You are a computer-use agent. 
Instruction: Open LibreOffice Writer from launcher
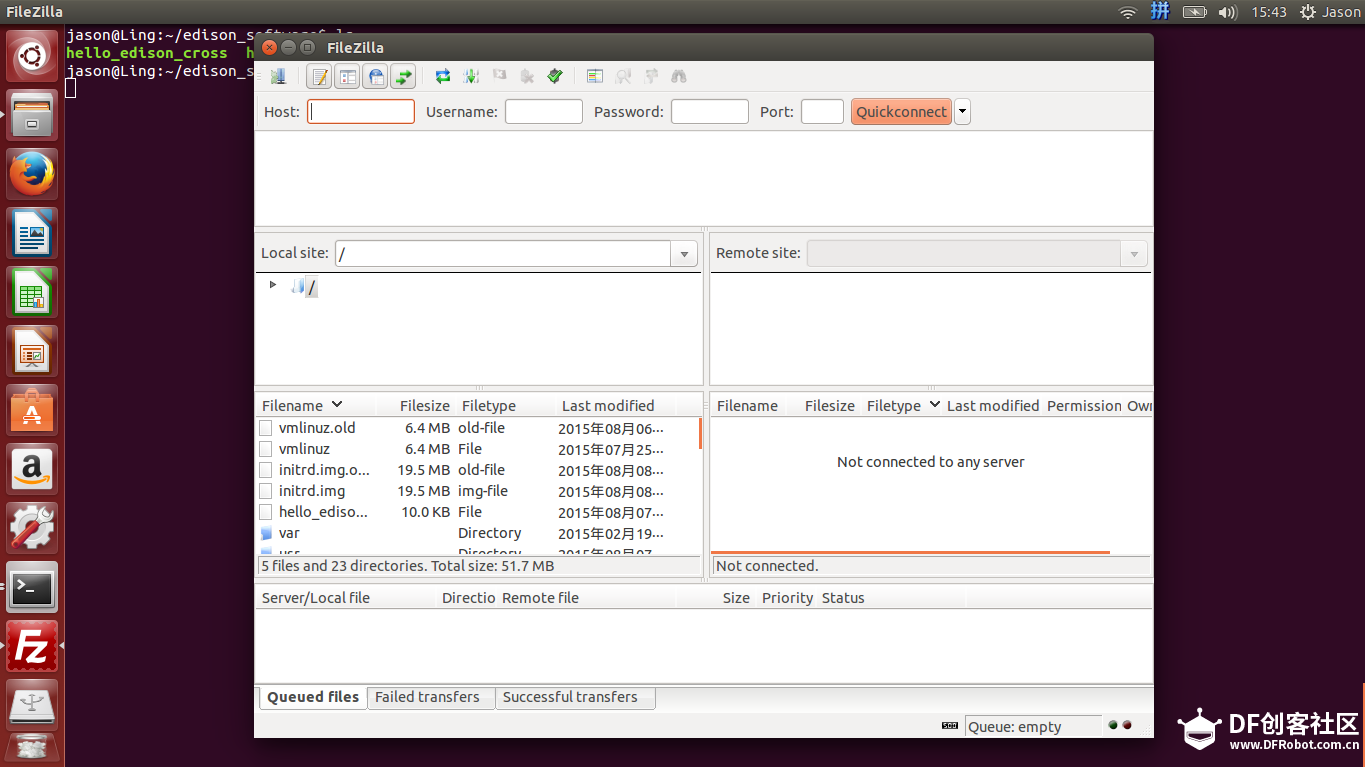(x=33, y=233)
